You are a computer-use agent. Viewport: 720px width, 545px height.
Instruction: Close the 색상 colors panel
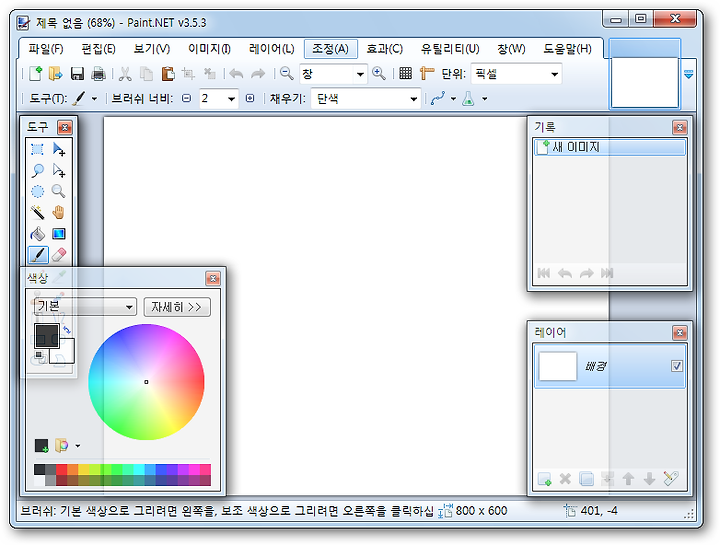click(x=213, y=278)
